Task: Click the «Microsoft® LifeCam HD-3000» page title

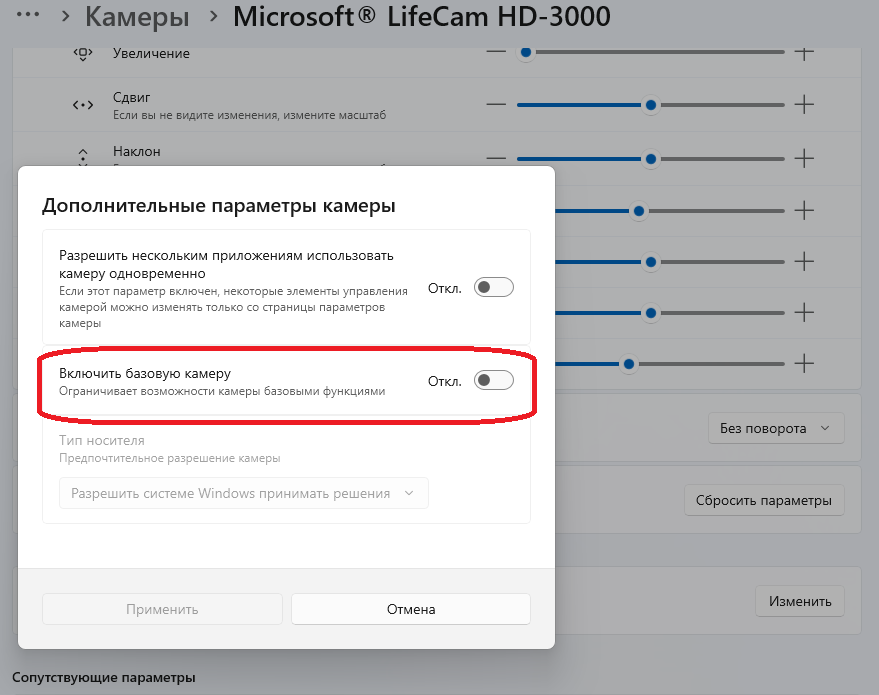Action: coord(422,16)
